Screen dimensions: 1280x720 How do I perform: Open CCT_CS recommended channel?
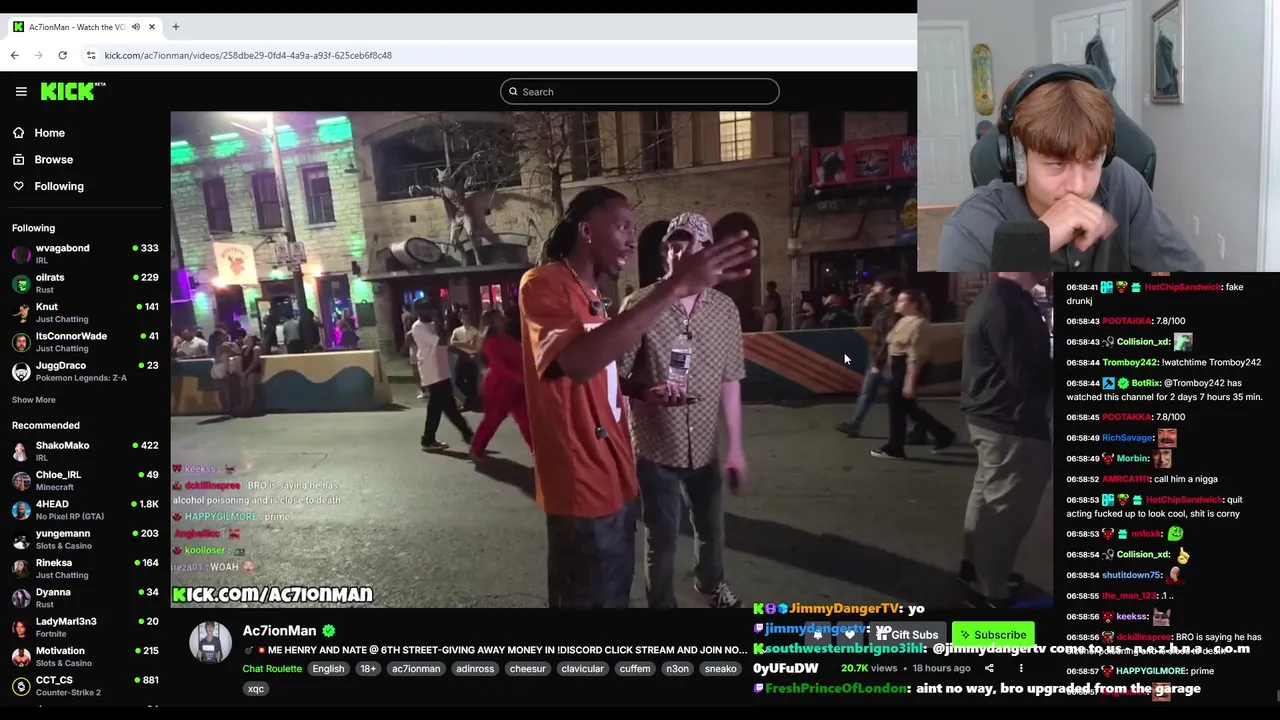85,686
